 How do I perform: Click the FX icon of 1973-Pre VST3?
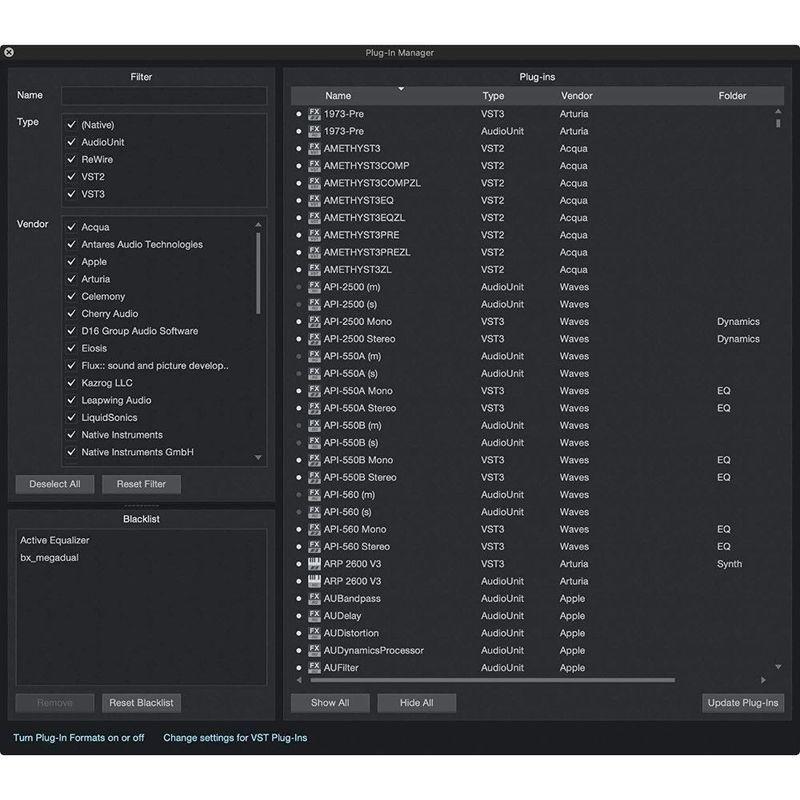click(x=314, y=114)
